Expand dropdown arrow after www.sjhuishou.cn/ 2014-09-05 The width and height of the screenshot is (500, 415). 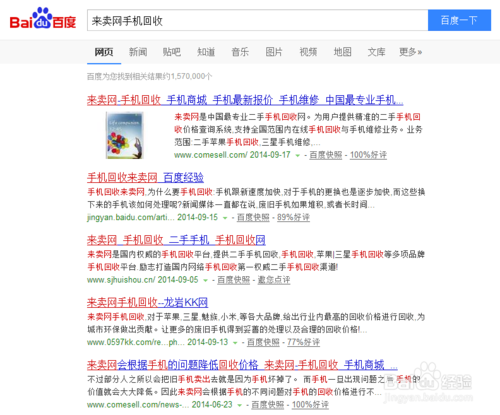pyautogui.click(x=205, y=280)
